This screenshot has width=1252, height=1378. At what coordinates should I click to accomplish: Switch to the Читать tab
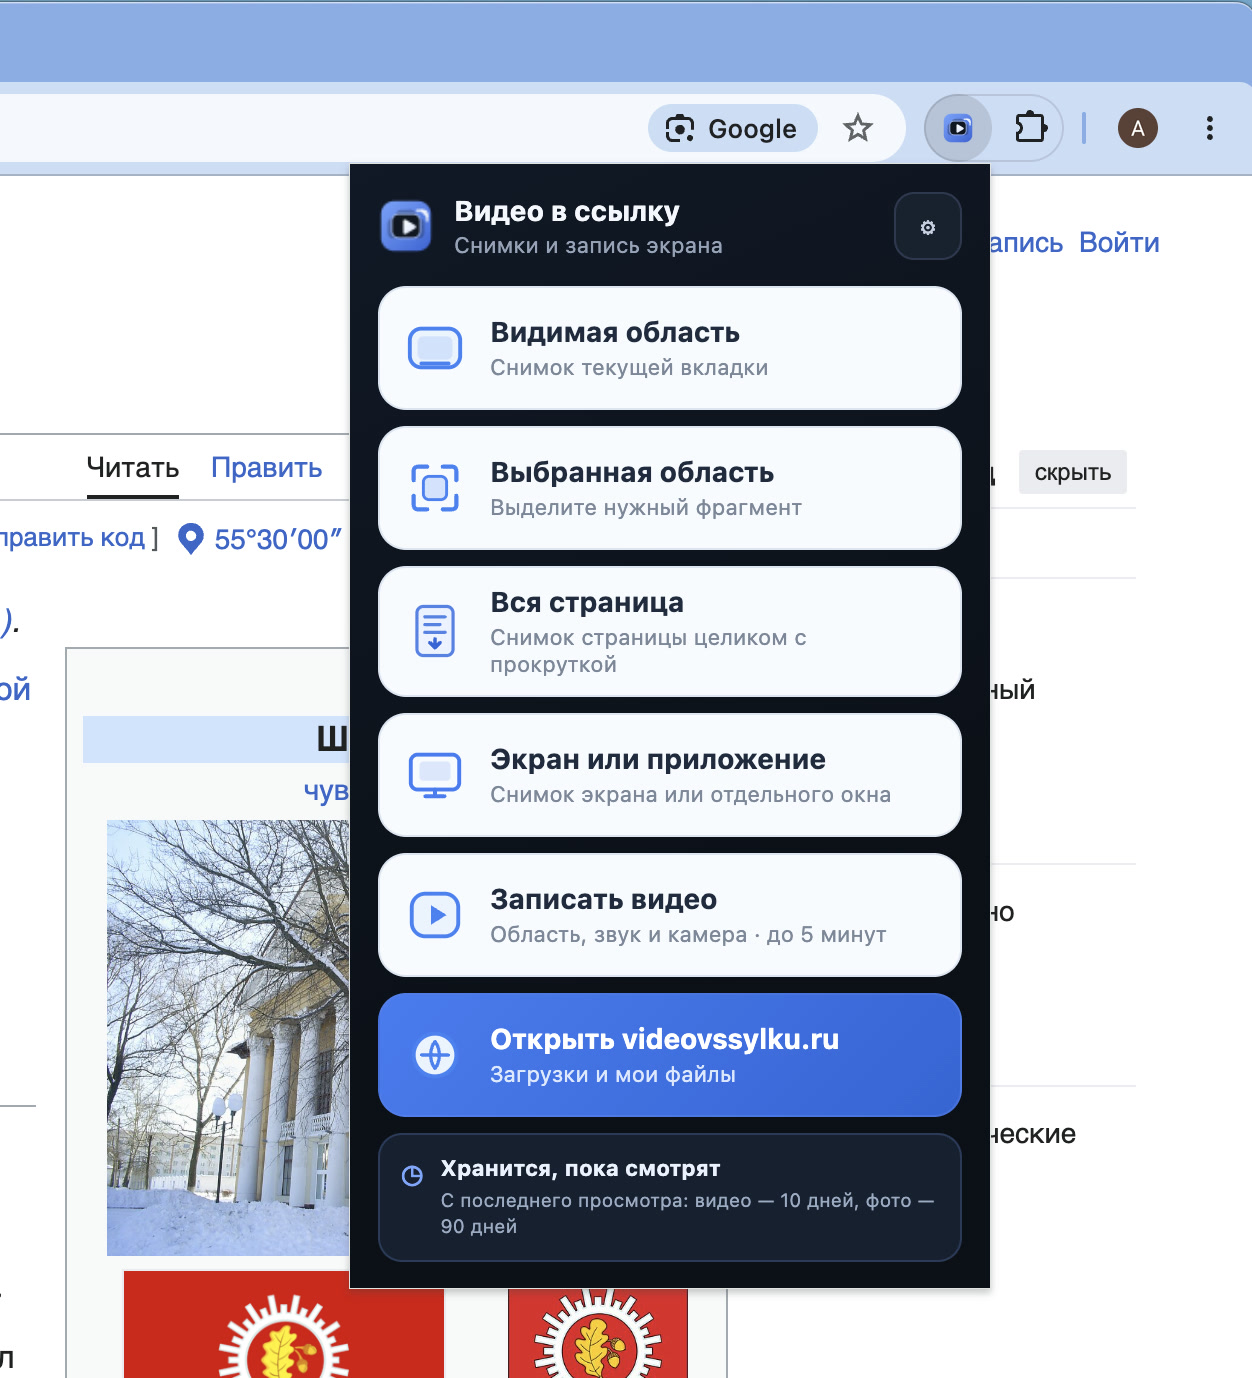pyautogui.click(x=133, y=468)
